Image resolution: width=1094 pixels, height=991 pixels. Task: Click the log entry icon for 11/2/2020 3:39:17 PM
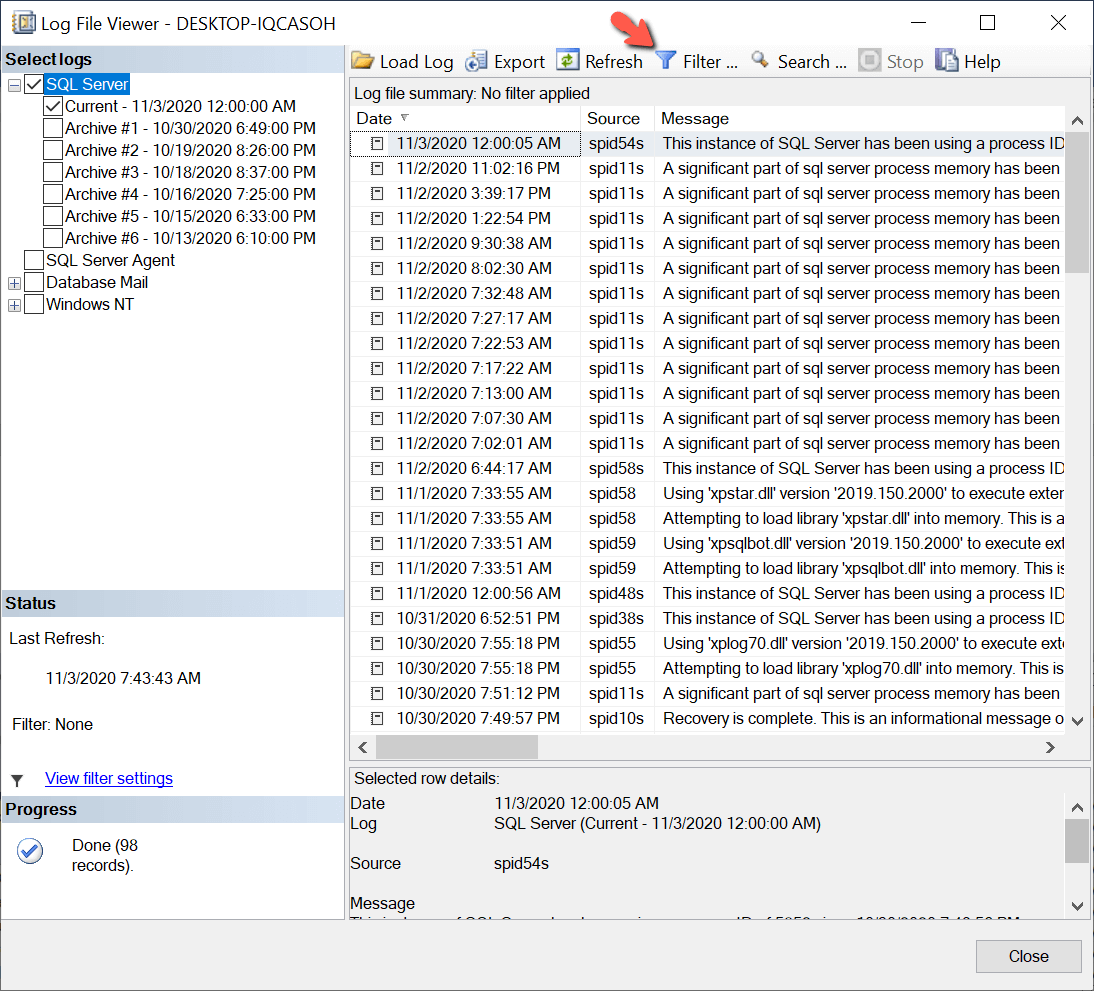pyautogui.click(x=377, y=193)
